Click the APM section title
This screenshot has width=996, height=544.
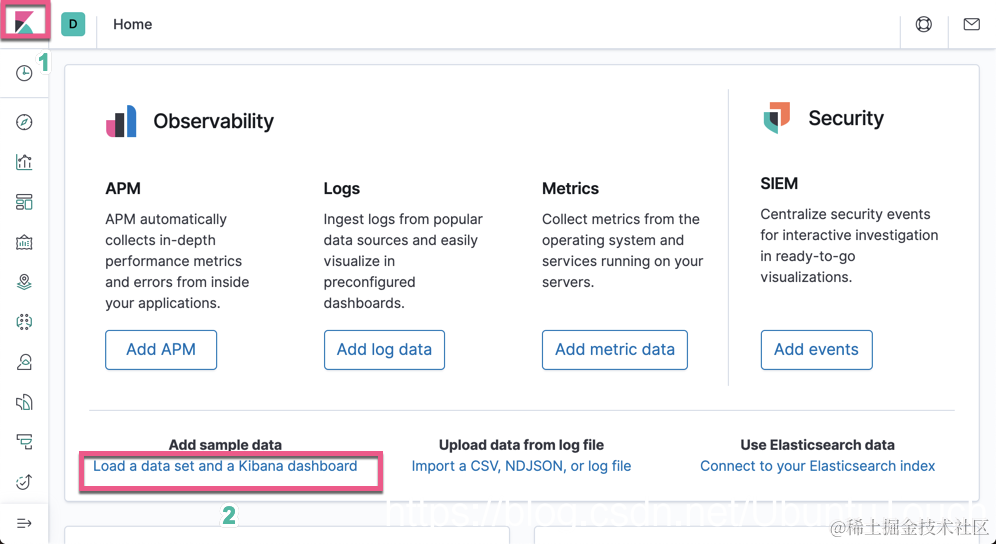tap(123, 188)
